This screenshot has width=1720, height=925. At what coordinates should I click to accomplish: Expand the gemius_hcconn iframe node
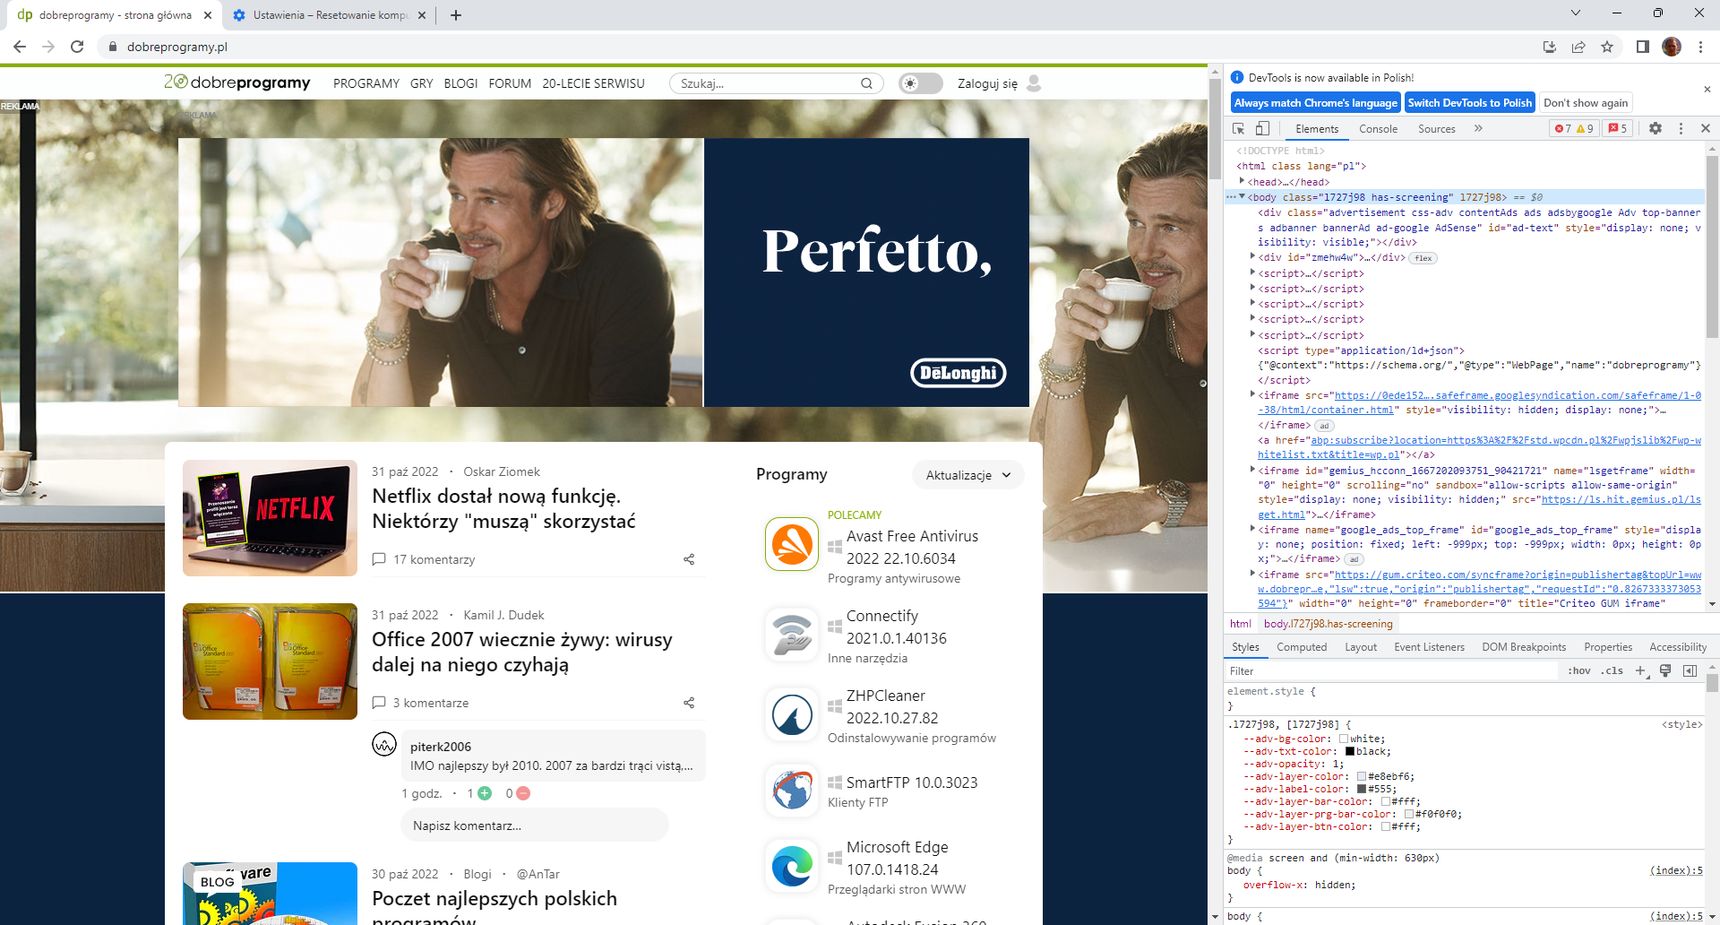pyautogui.click(x=1253, y=470)
